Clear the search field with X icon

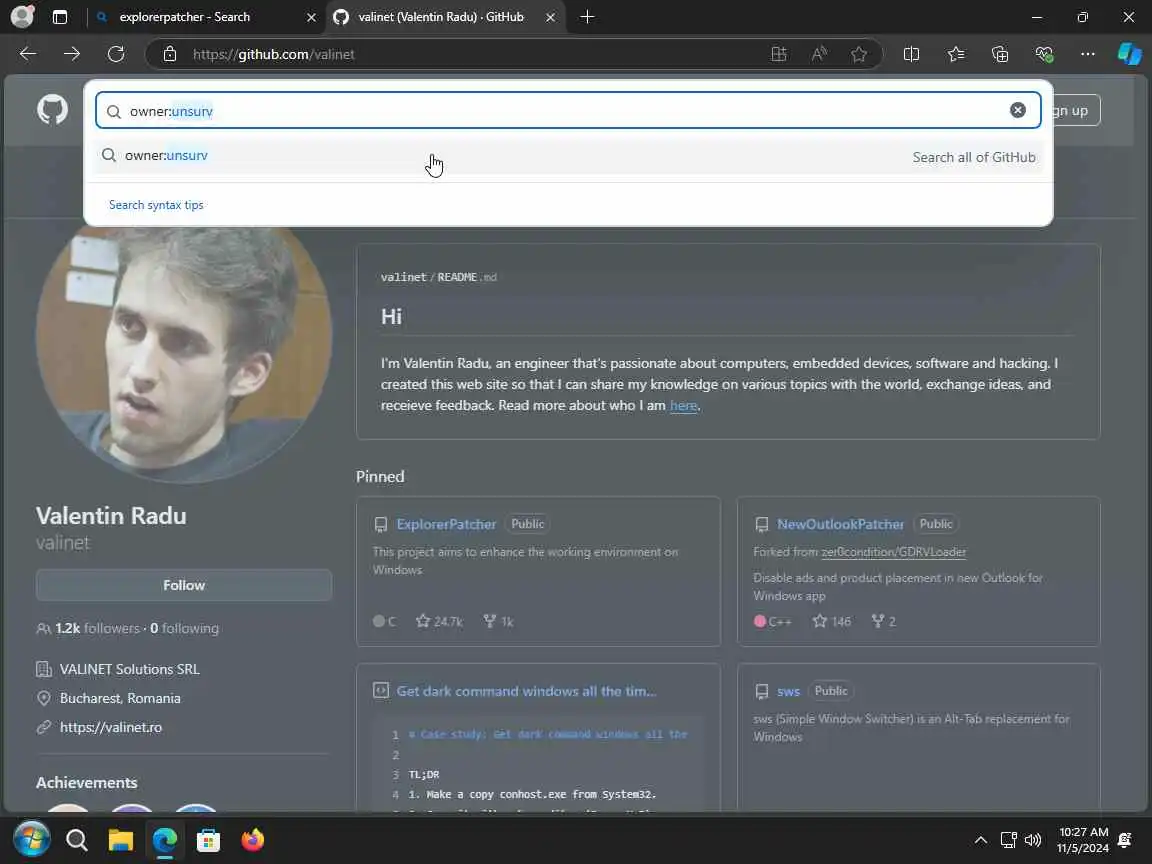(x=1018, y=110)
